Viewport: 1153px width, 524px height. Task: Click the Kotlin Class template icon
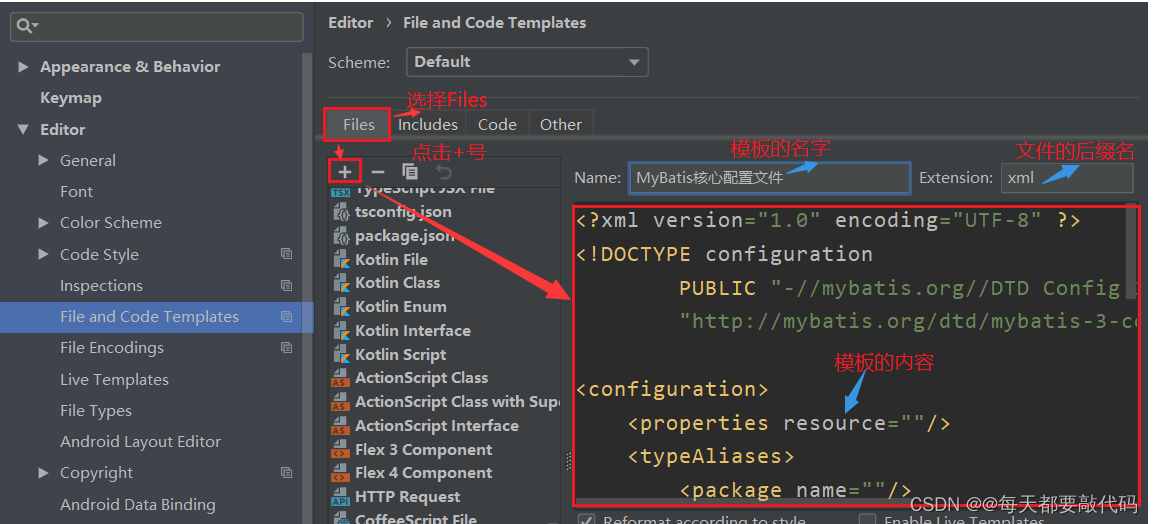point(340,283)
